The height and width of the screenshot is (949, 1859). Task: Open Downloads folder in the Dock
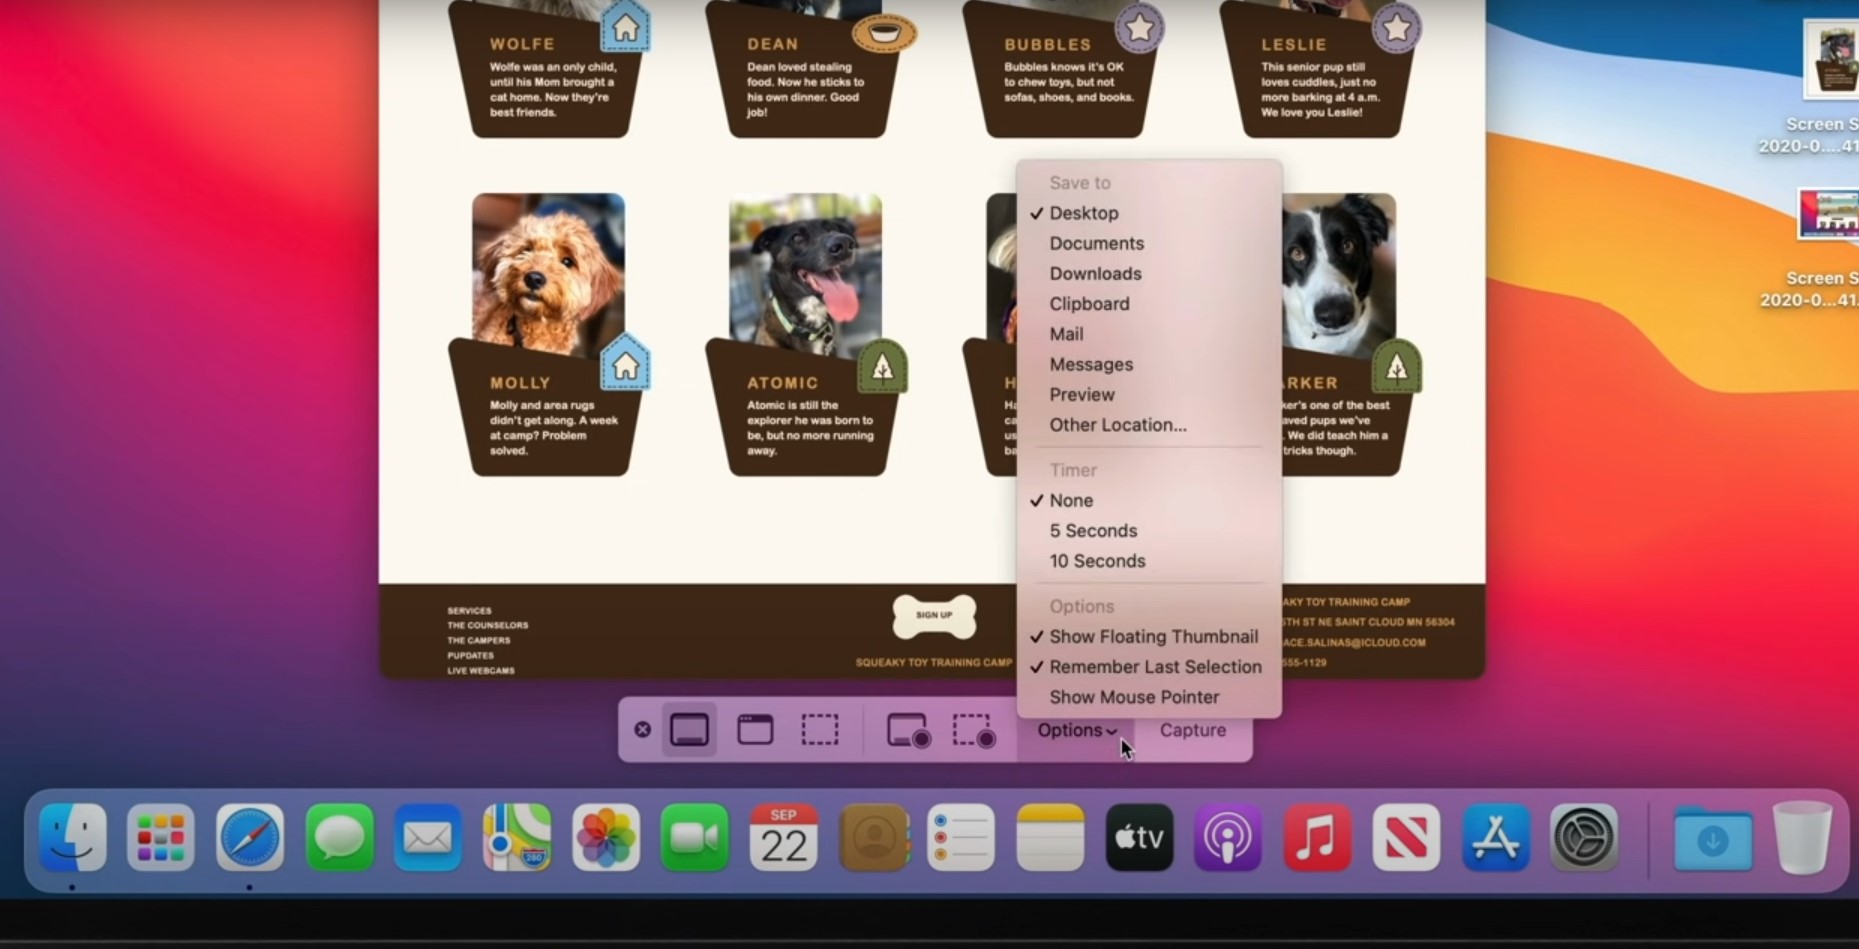1713,838
